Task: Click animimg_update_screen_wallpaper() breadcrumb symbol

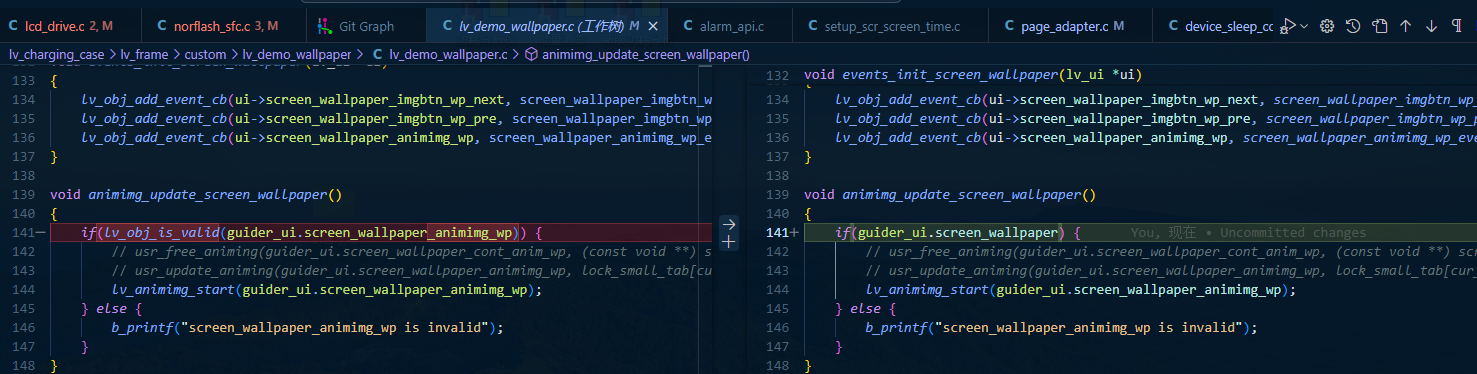Action: click(x=646, y=54)
